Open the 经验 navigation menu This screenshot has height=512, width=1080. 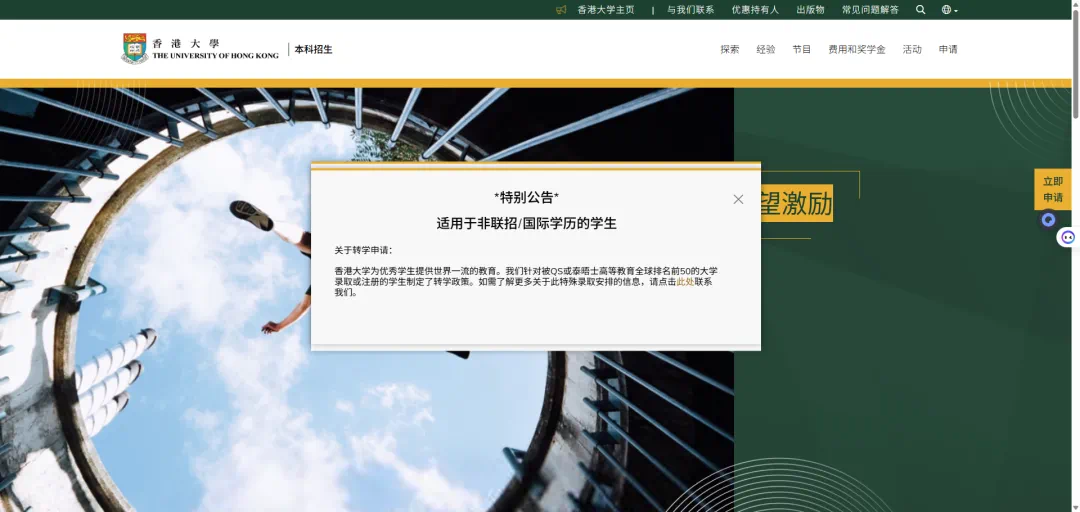(766, 49)
